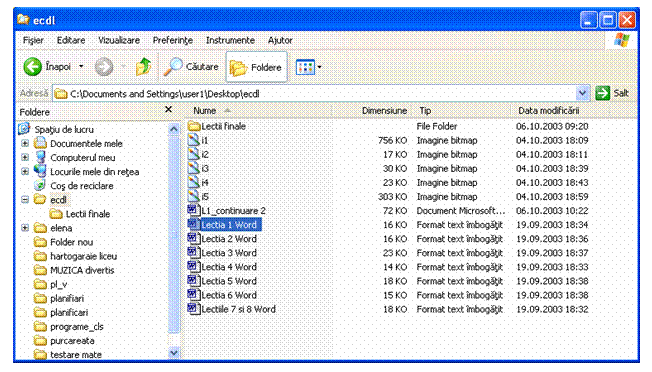Open the address bar dropdown arrow
The width and height of the screenshot is (652, 372).
click(x=583, y=94)
